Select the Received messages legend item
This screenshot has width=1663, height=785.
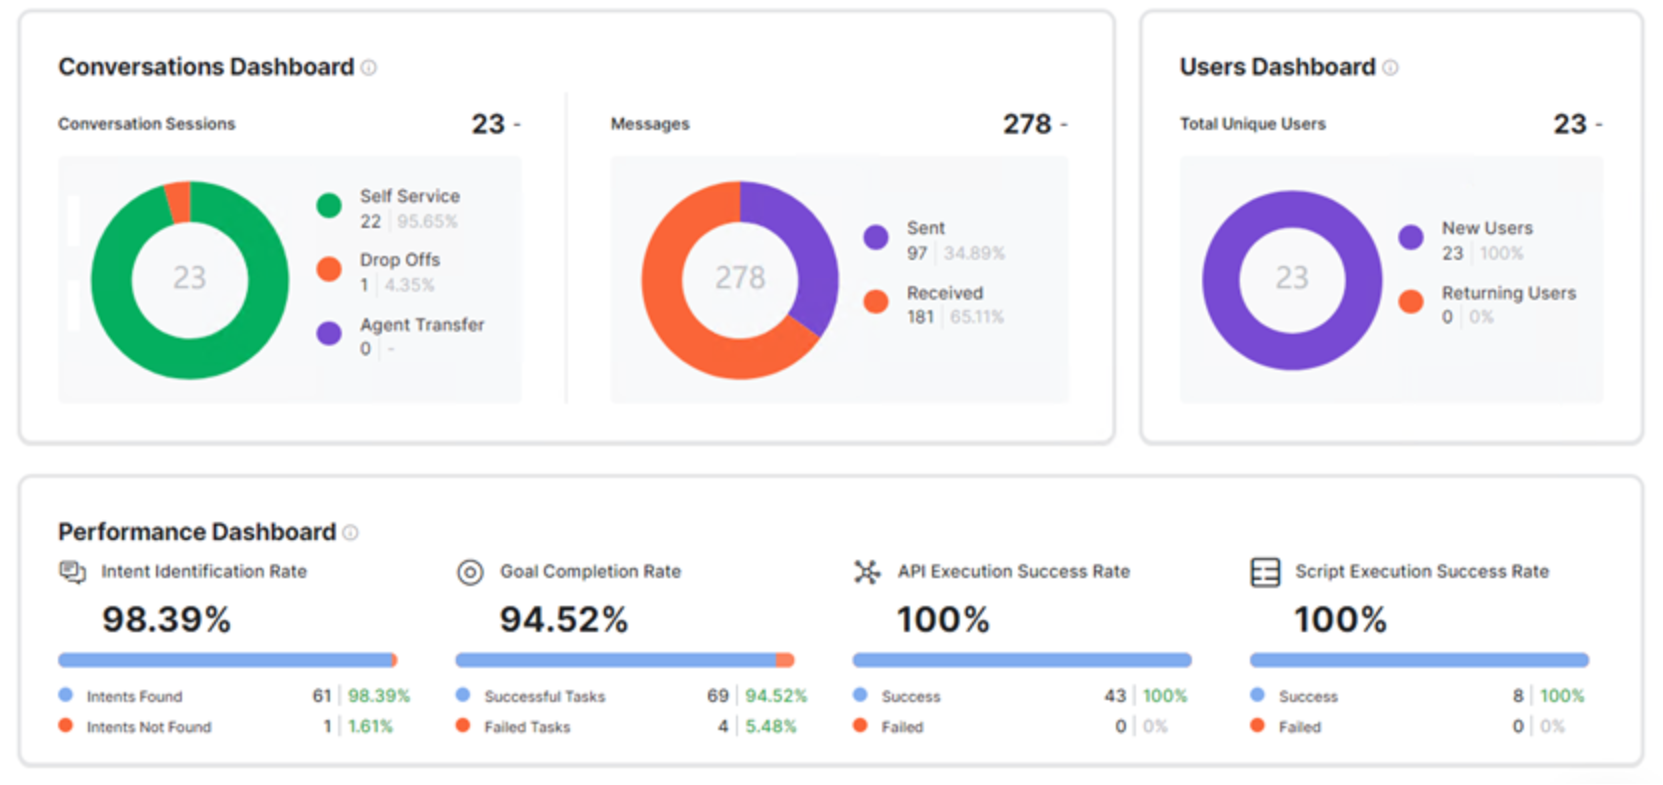[934, 304]
